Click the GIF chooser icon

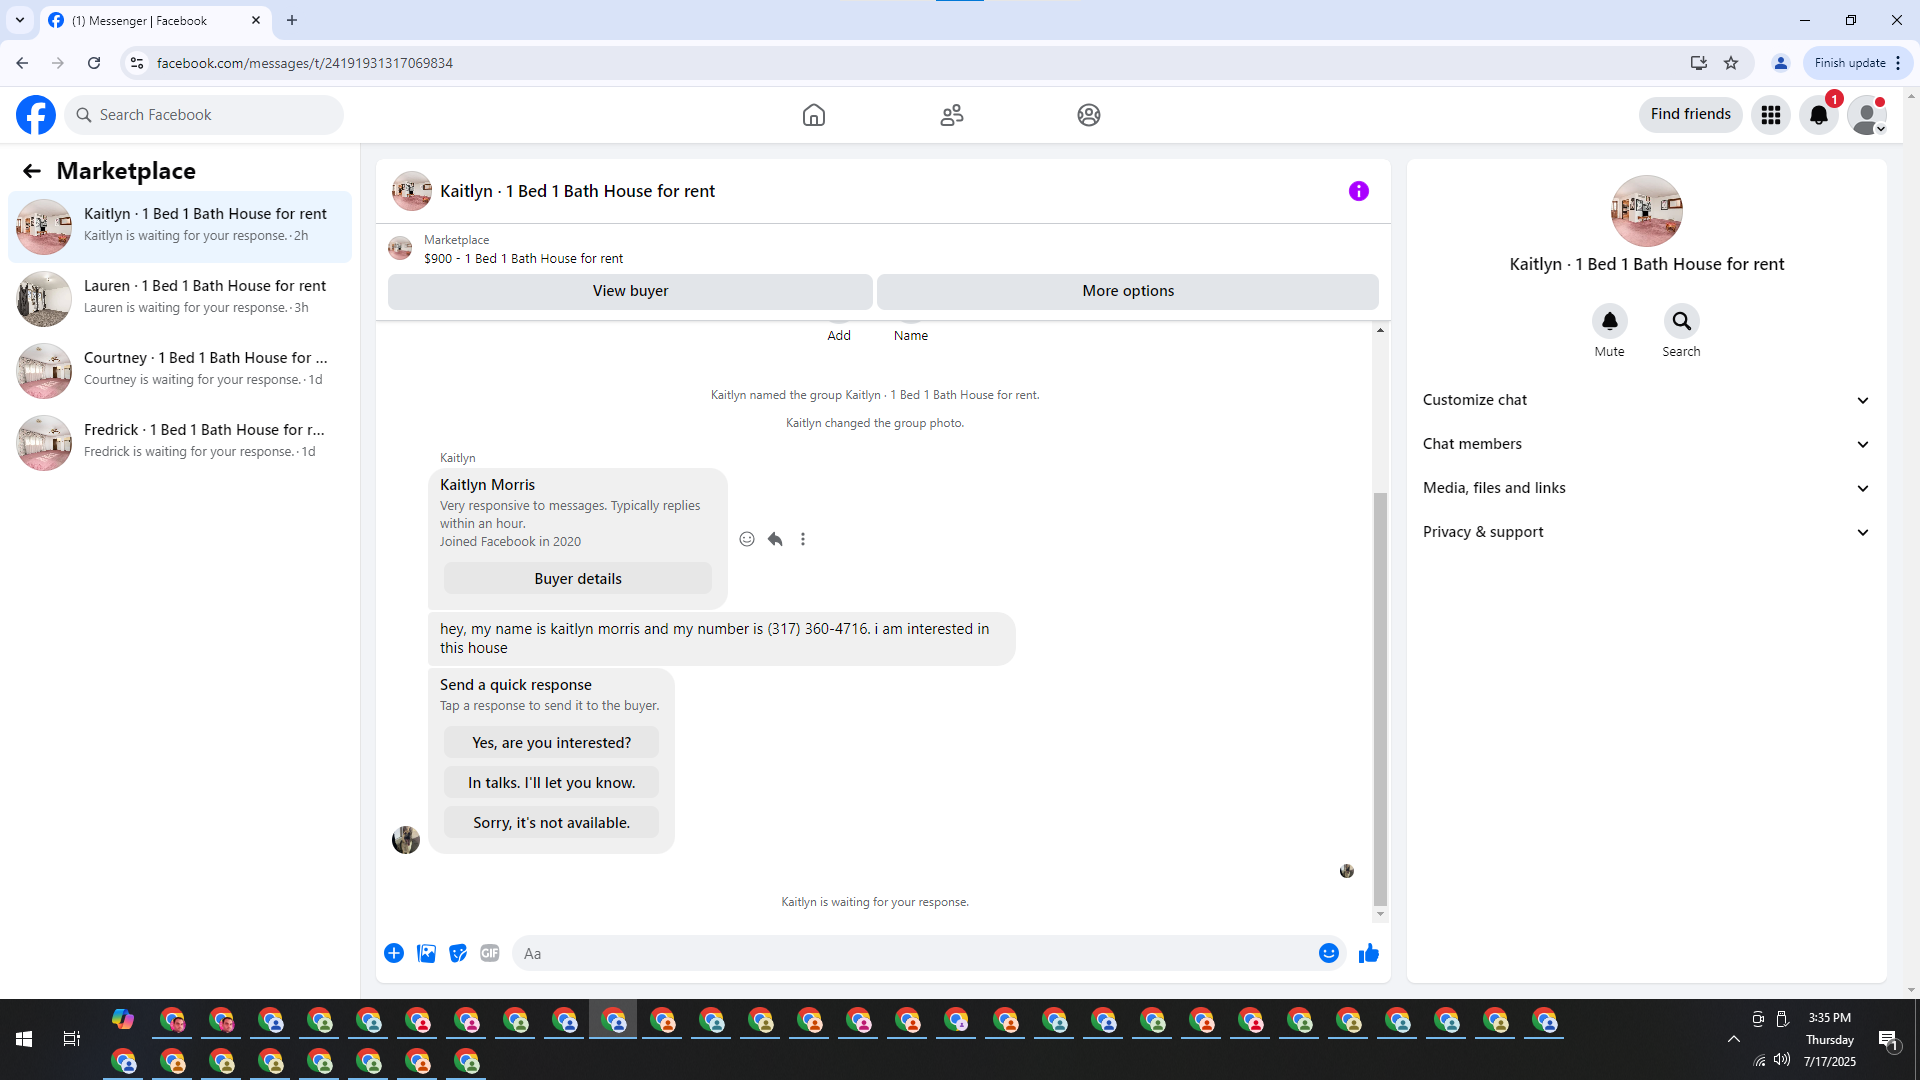coord(489,953)
